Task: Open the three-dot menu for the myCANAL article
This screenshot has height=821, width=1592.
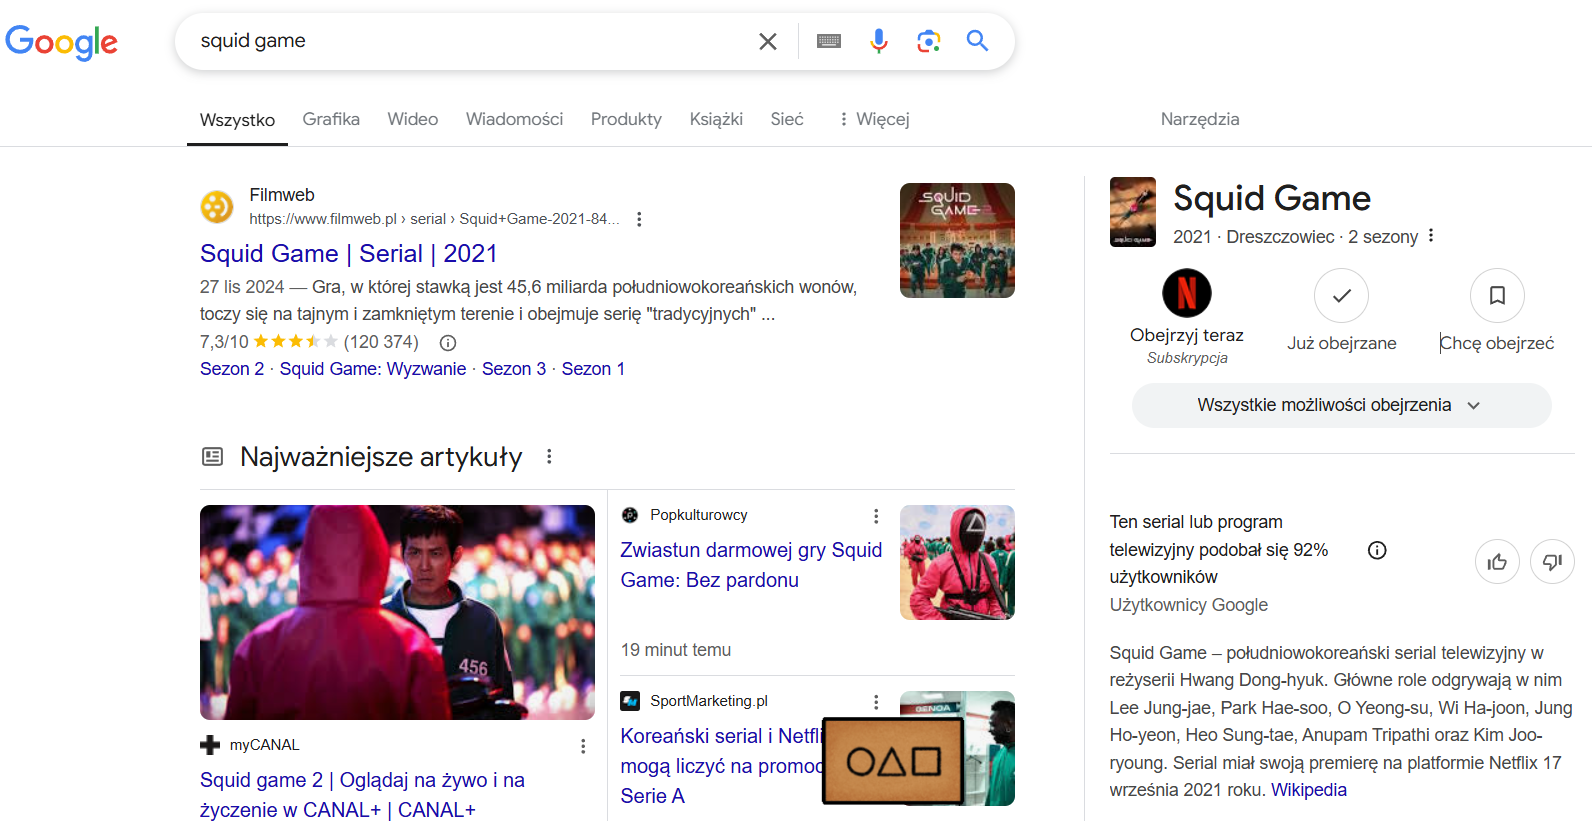Action: click(583, 746)
